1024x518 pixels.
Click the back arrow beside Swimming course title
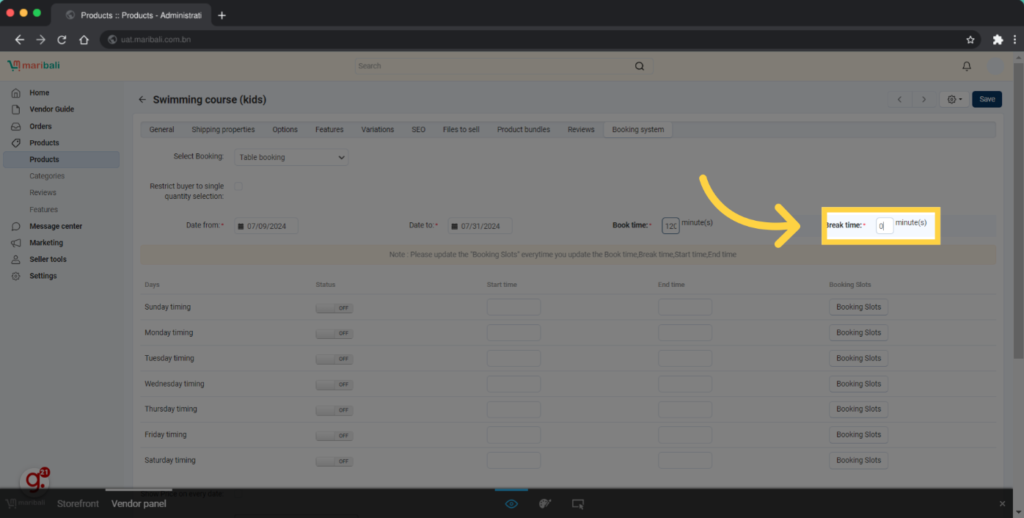point(142,100)
